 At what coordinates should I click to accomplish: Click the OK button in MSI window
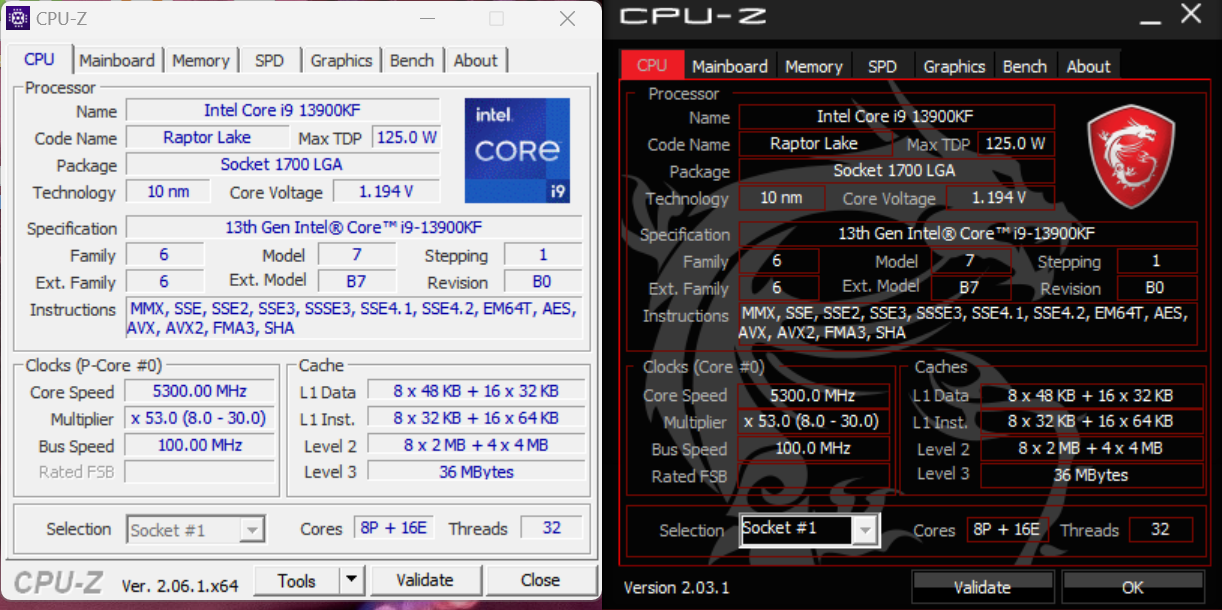point(1132,587)
